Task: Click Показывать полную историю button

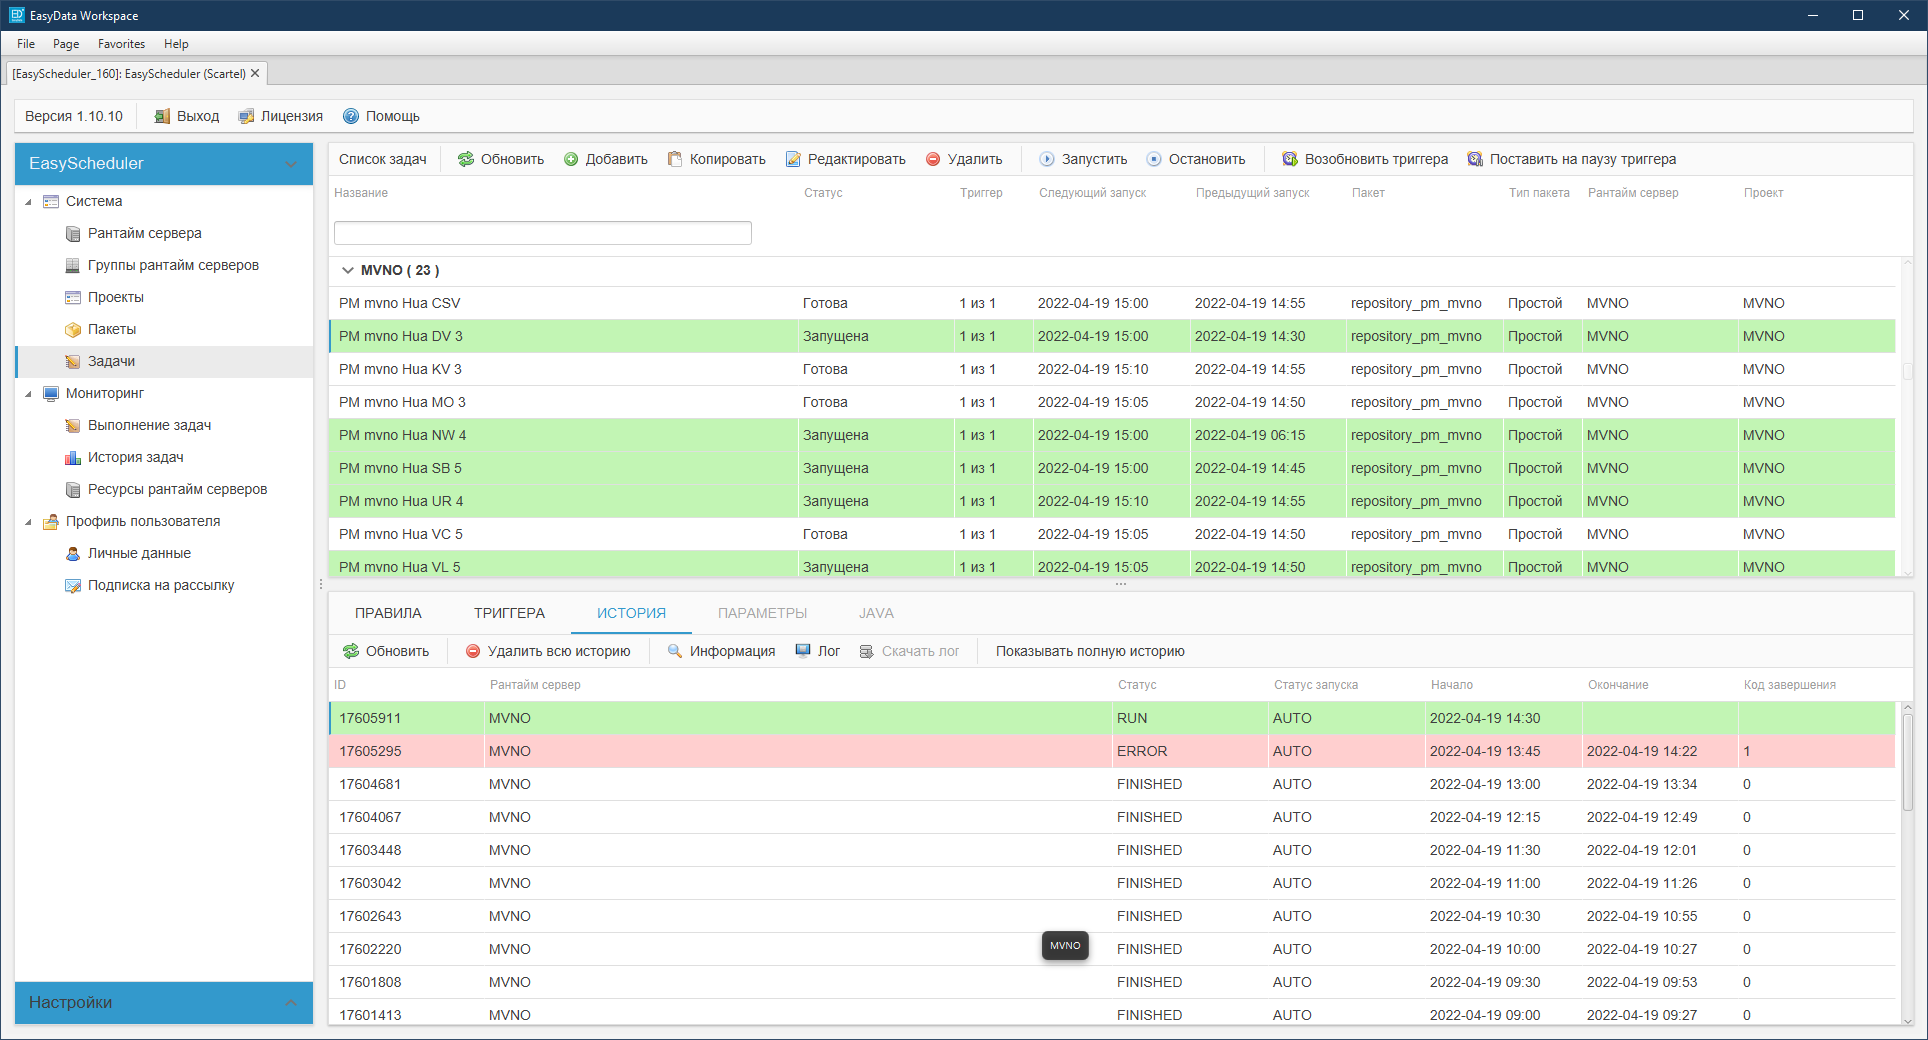Action: [x=1090, y=651]
